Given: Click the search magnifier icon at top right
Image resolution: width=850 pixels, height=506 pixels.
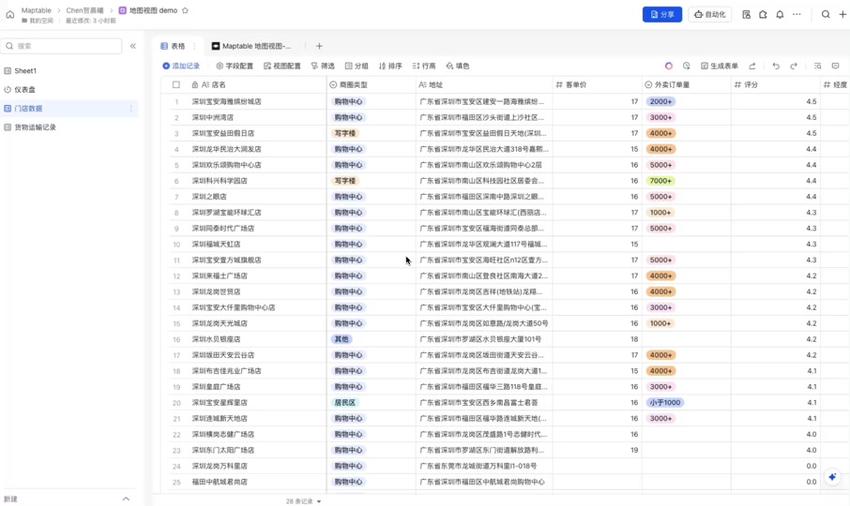Looking at the screenshot, I should (x=826, y=15).
